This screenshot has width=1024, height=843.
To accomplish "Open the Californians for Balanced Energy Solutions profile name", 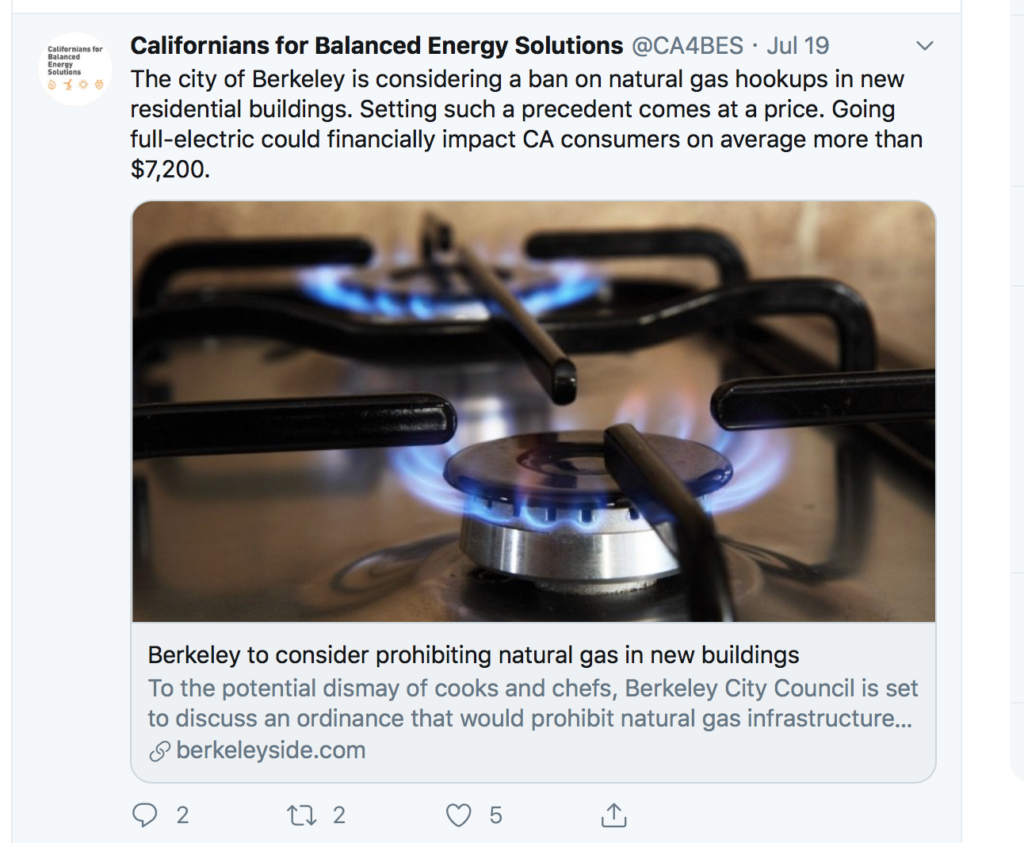I will coord(376,46).
